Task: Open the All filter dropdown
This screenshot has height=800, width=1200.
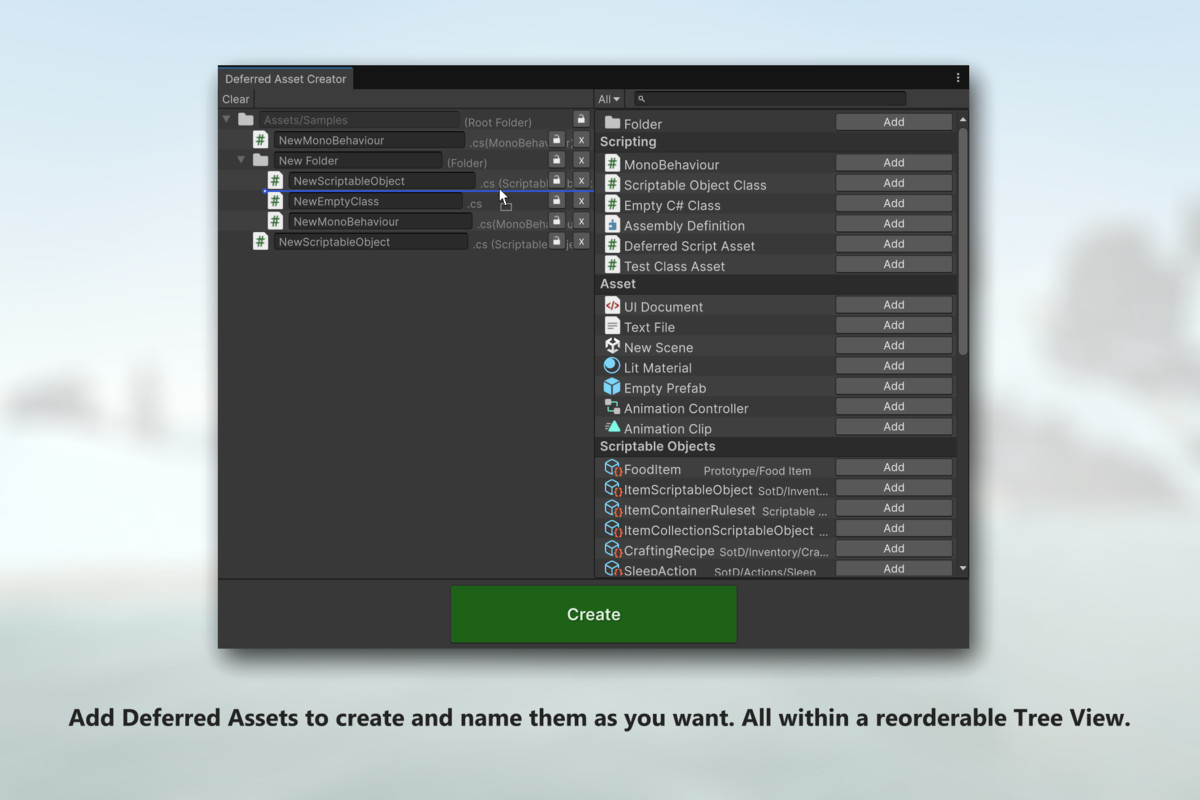Action: click(608, 99)
